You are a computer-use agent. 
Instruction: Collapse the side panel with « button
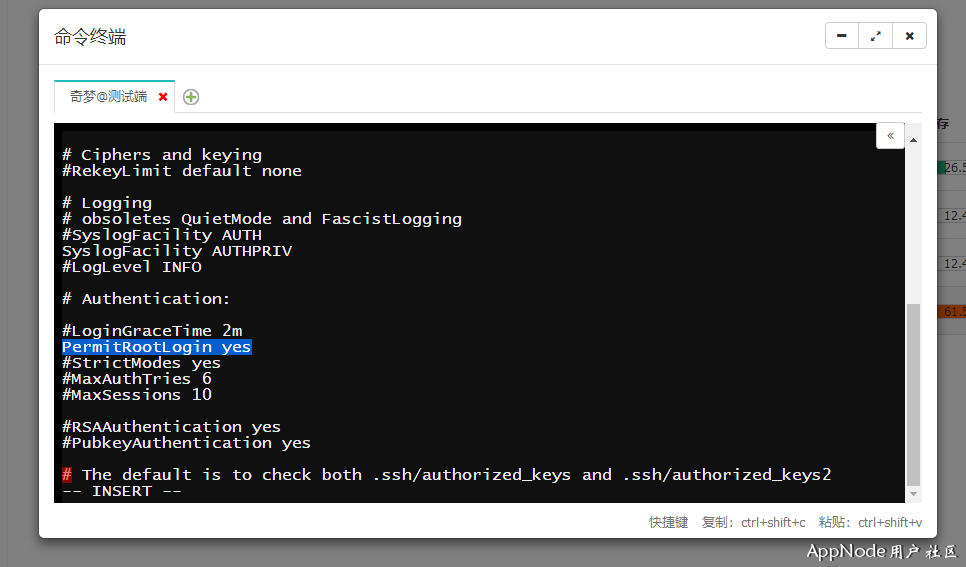pos(890,135)
